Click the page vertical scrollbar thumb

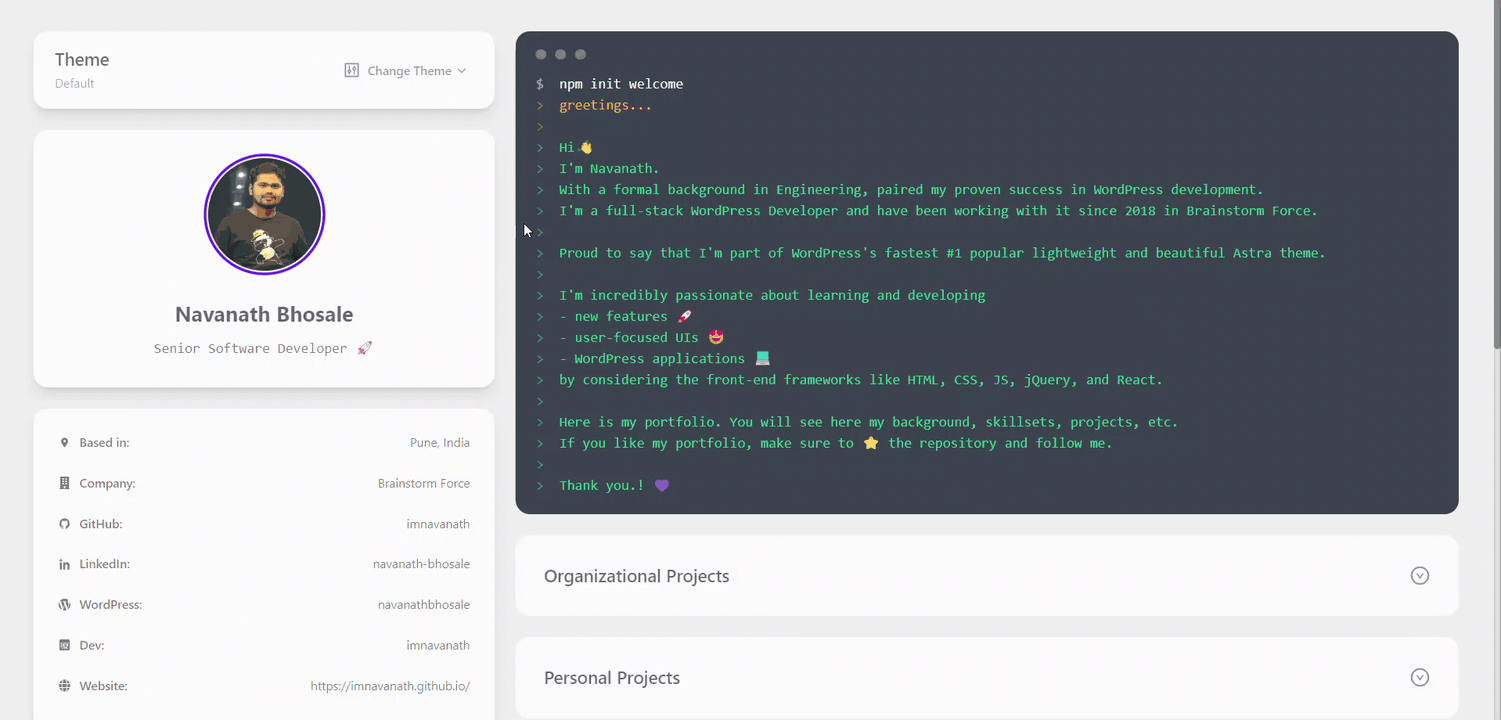[1496, 175]
